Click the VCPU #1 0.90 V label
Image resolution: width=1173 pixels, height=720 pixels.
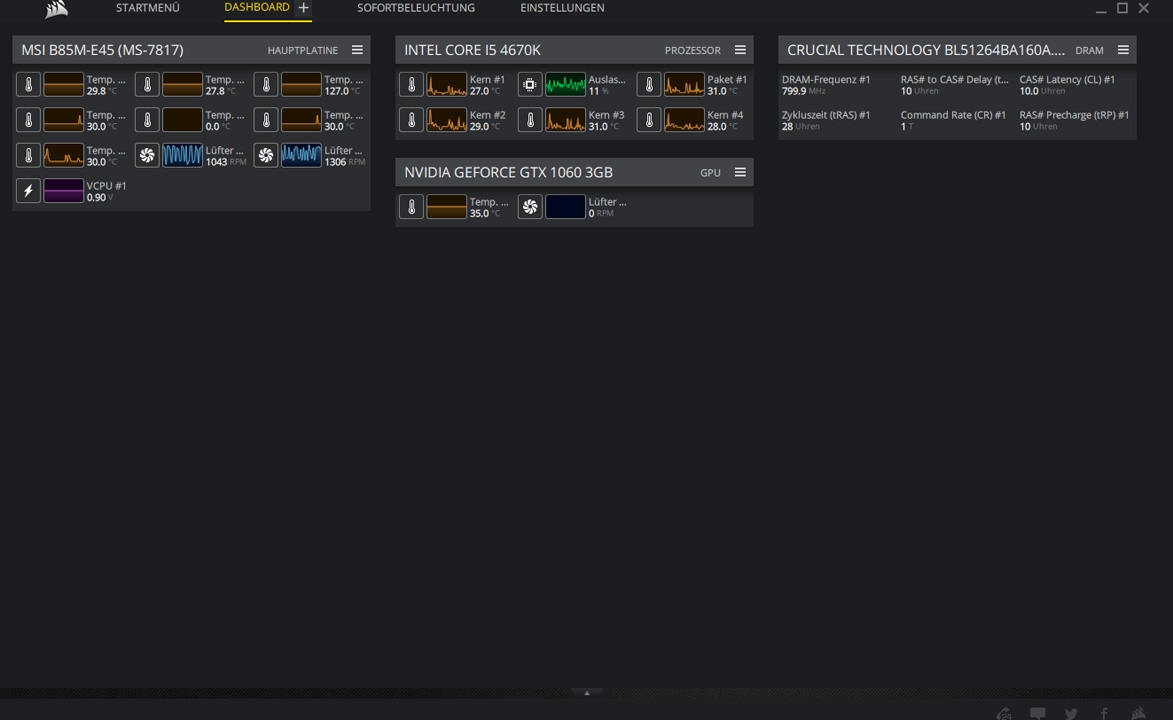tap(106, 191)
